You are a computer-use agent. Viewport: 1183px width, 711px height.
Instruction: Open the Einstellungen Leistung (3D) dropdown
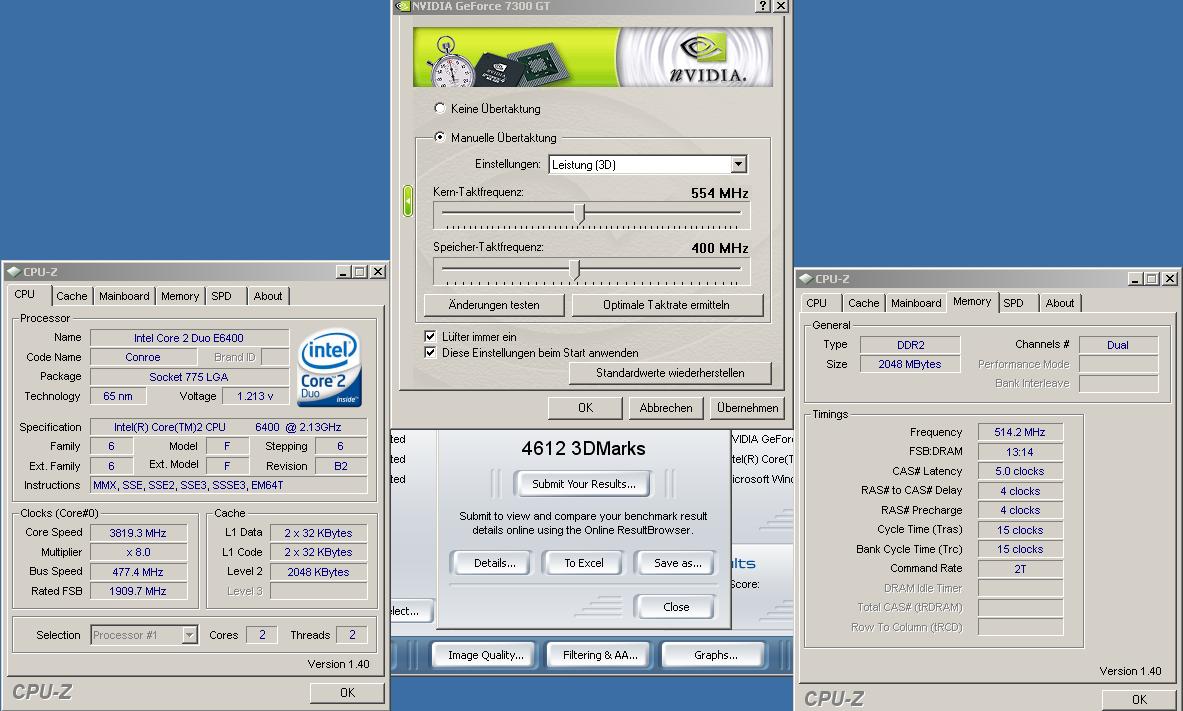[739, 165]
